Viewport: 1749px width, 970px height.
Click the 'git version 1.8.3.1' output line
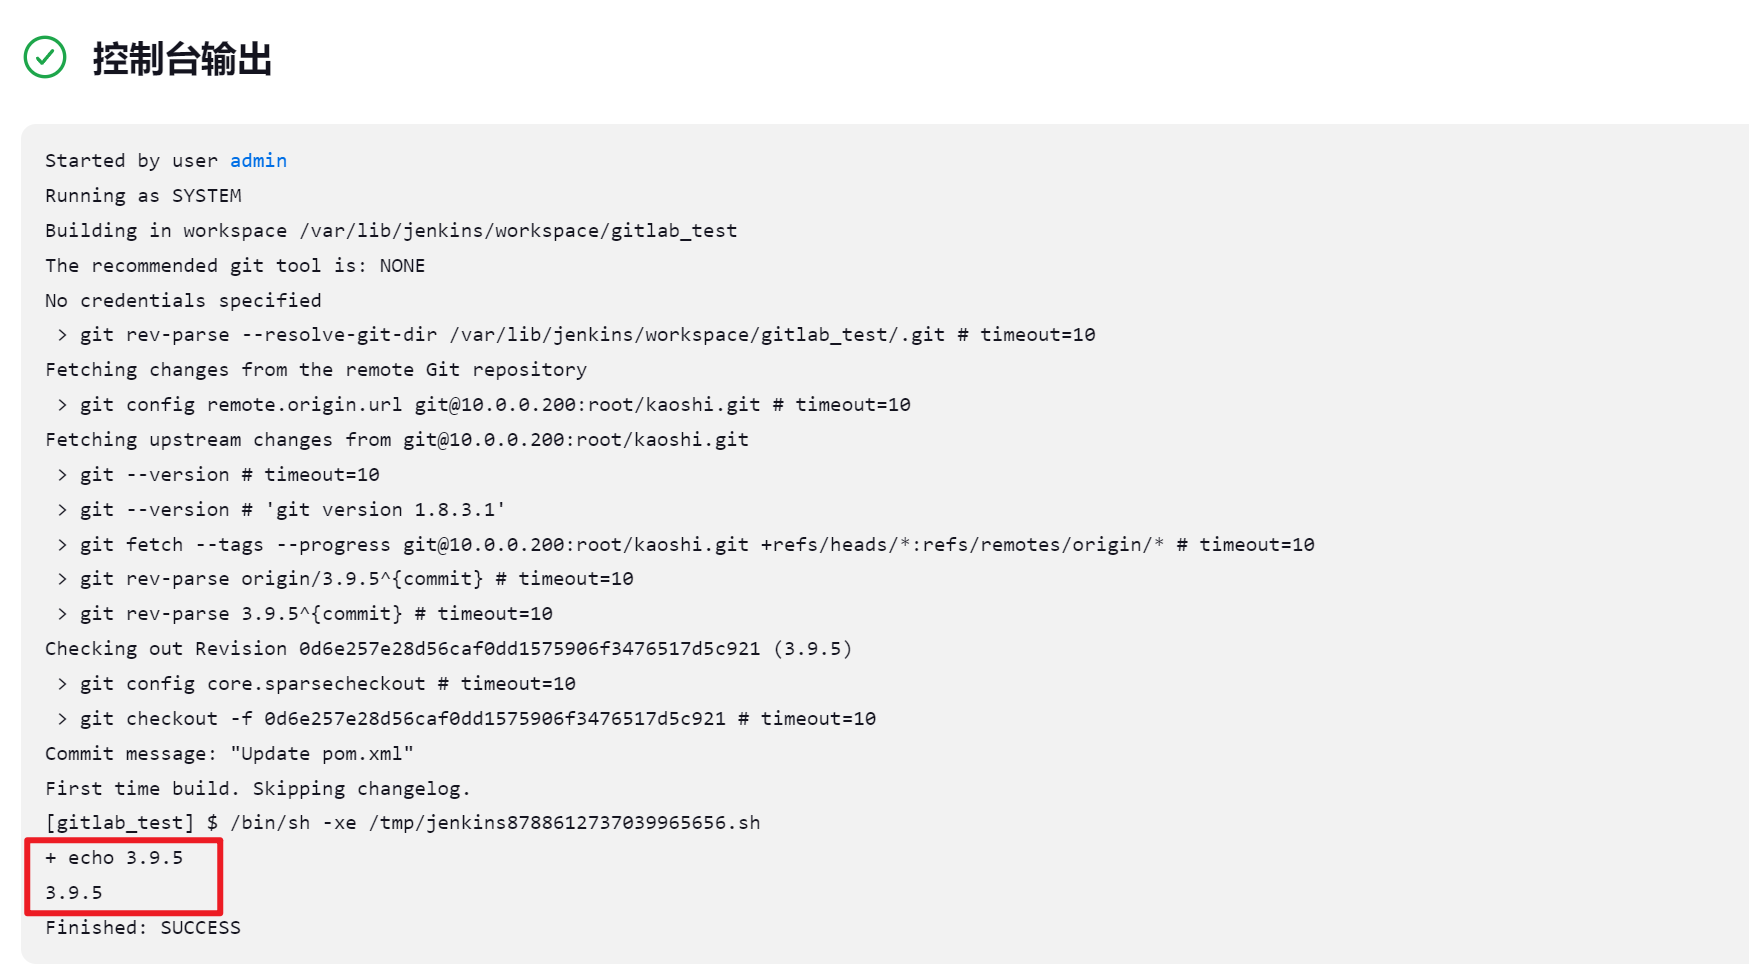(x=281, y=509)
